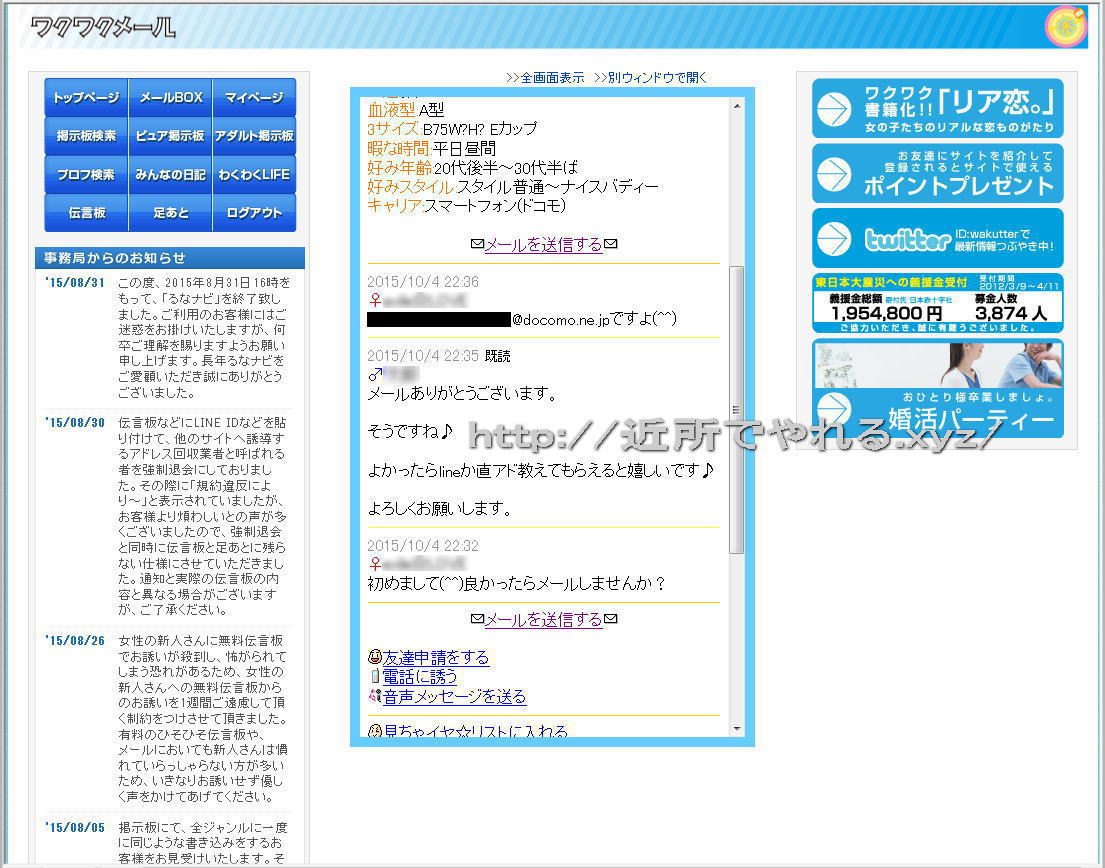This screenshot has height=868, width=1105.
Task: Click arrow icon on ポイントプレゼント banner
Action: click(833, 174)
